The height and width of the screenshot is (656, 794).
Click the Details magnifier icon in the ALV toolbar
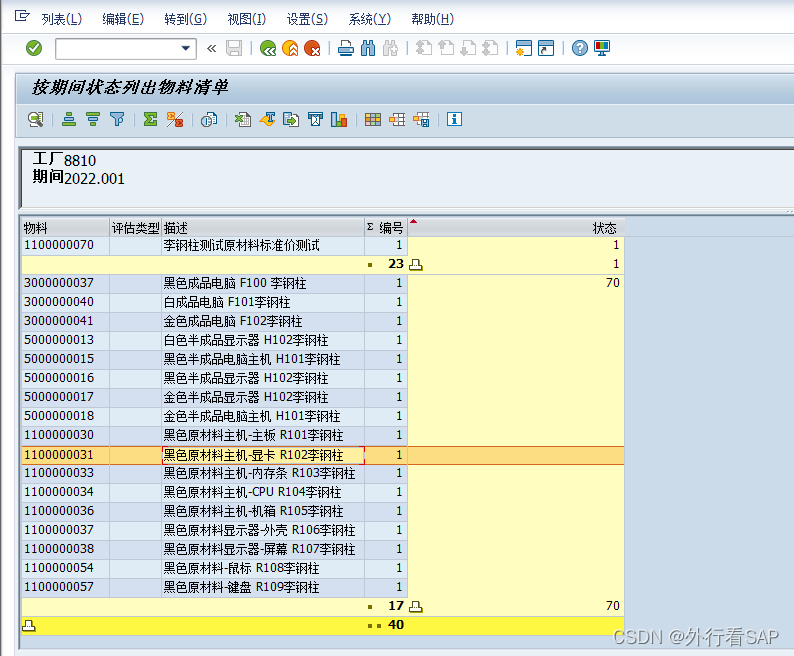[x=35, y=120]
